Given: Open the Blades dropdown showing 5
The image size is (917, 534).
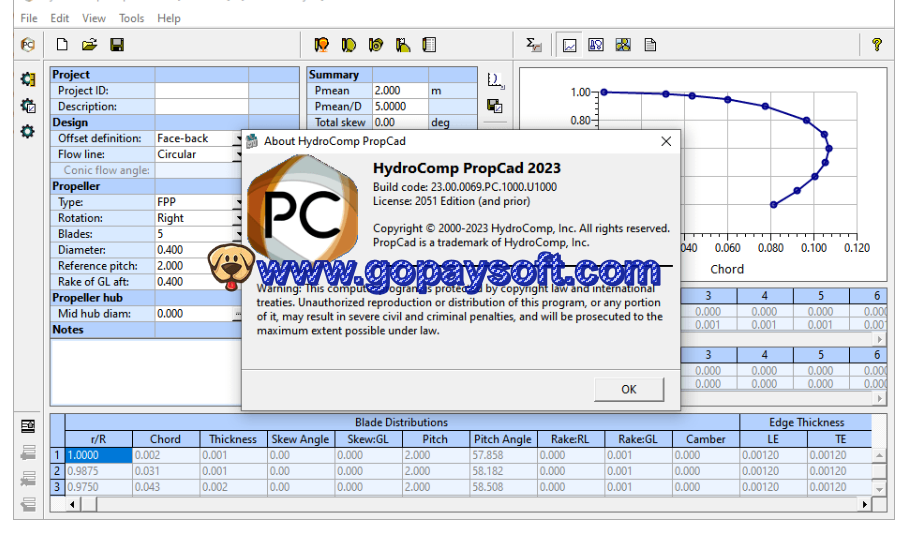Looking at the screenshot, I should pyautogui.click(x=238, y=234).
